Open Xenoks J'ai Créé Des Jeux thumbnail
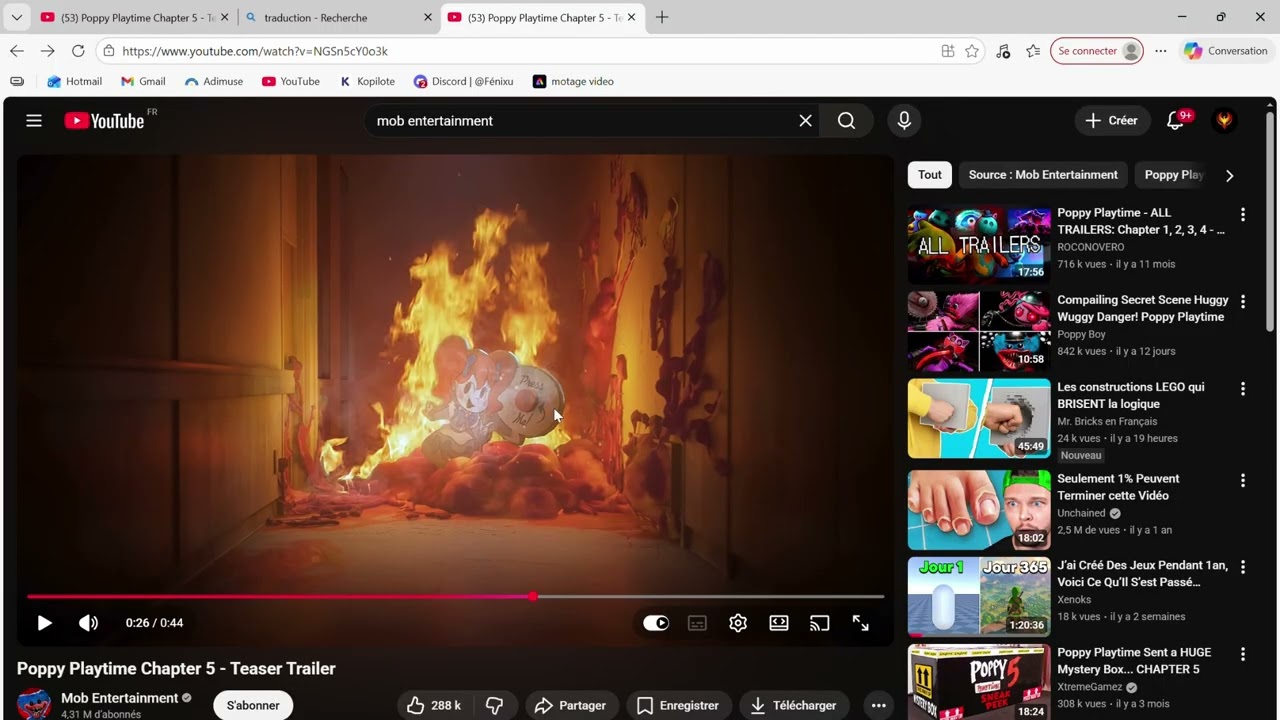The height and width of the screenshot is (720, 1280). [979, 597]
